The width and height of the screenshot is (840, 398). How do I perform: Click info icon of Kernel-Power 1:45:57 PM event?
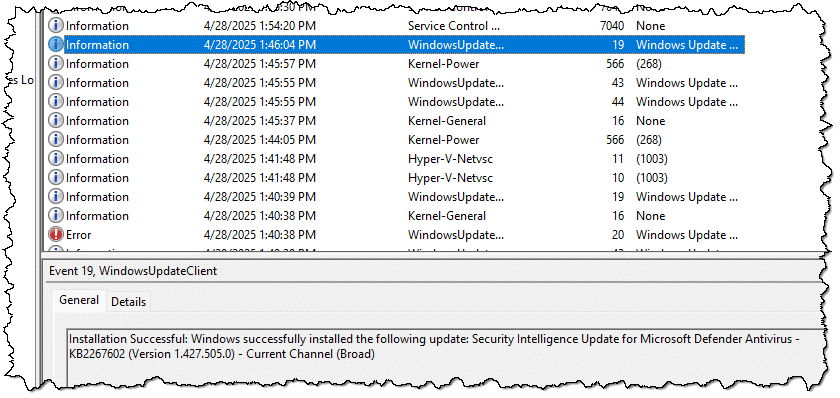pos(56,64)
